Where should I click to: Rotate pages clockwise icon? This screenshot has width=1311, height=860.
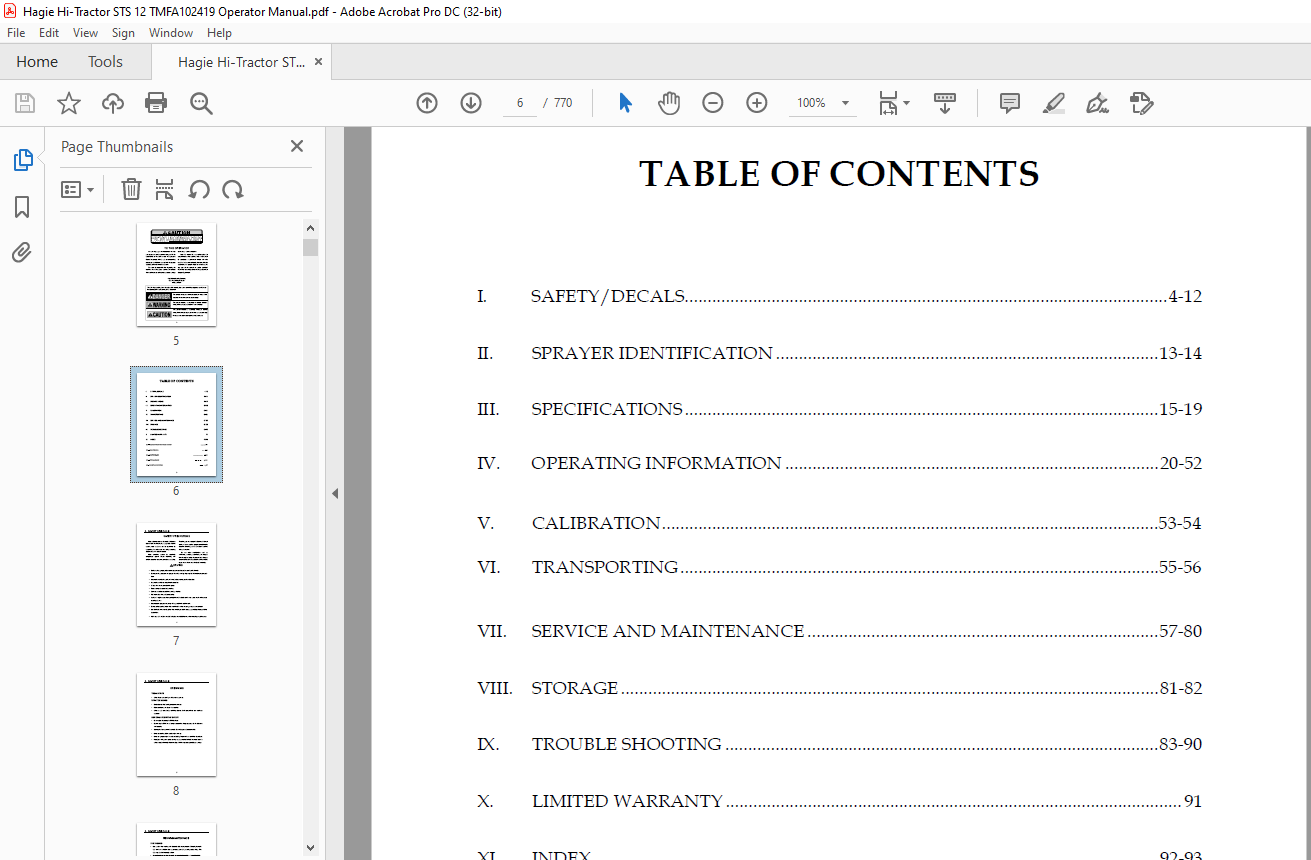pyautogui.click(x=233, y=189)
